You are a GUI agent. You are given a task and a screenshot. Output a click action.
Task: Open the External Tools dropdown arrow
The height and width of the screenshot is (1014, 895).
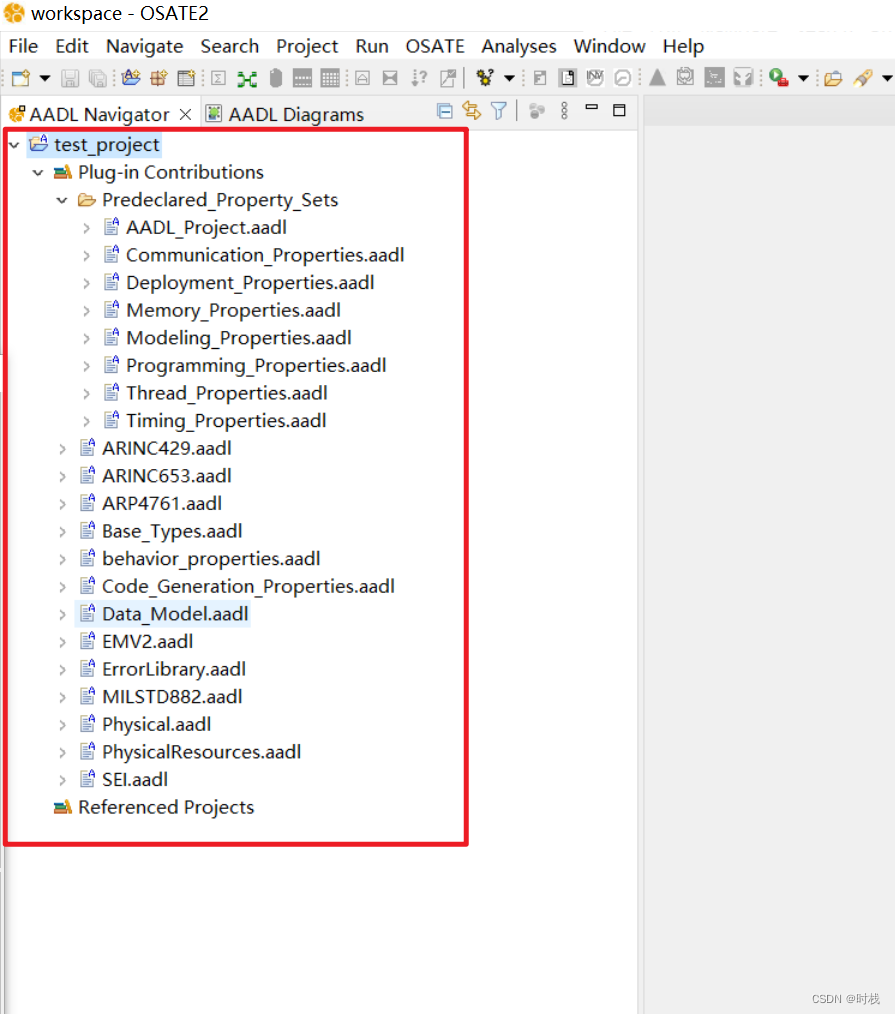click(803, 78)
